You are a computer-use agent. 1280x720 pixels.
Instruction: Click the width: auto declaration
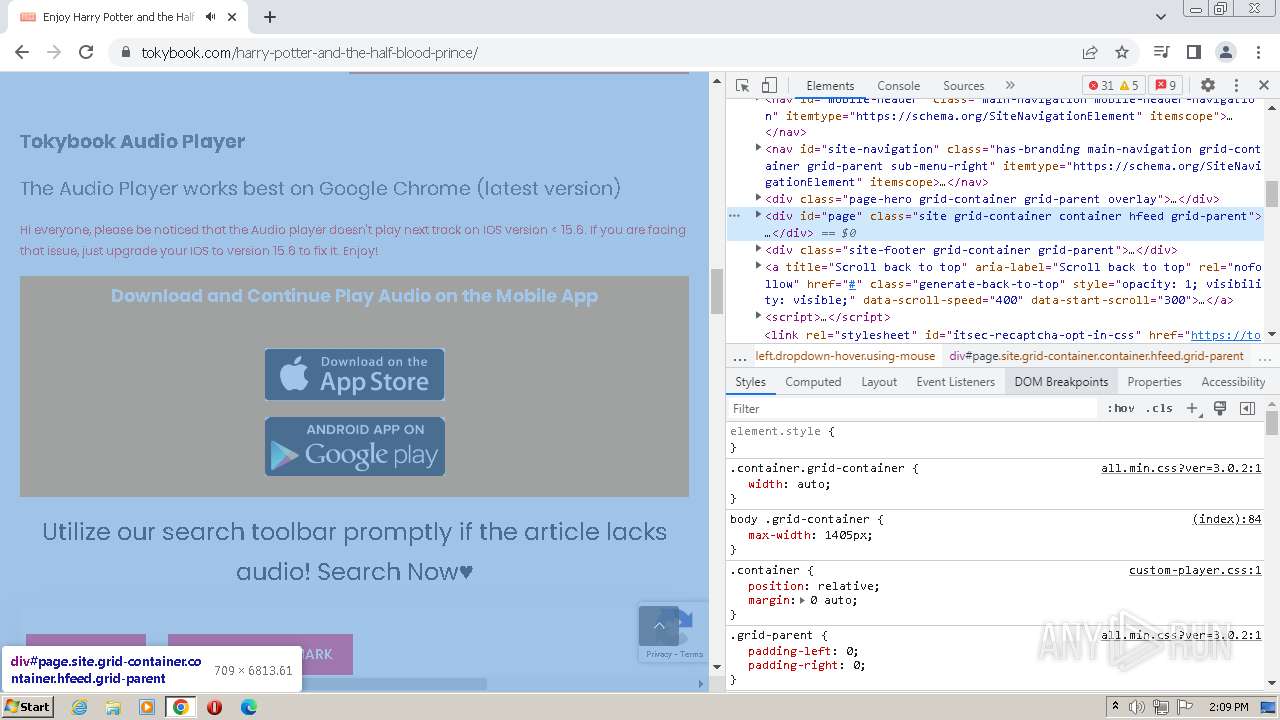coord(789,484)
